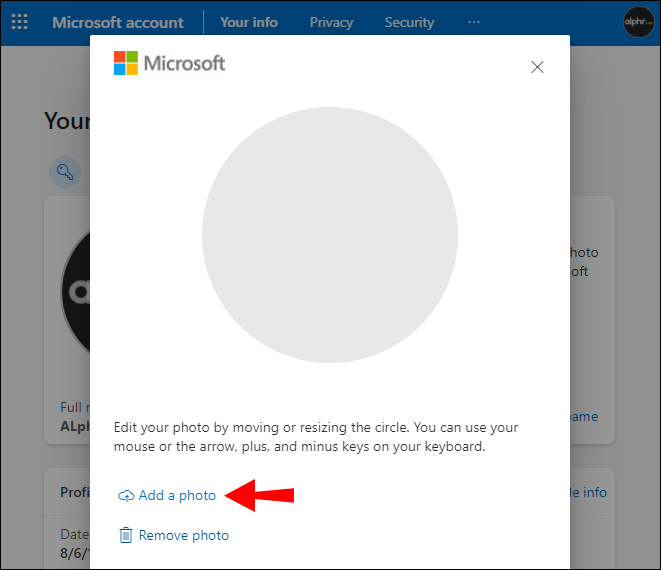Viewport: 661px width, 570px height.
Task: Switch to the Your info tab
Action: (x=249, y=22)
